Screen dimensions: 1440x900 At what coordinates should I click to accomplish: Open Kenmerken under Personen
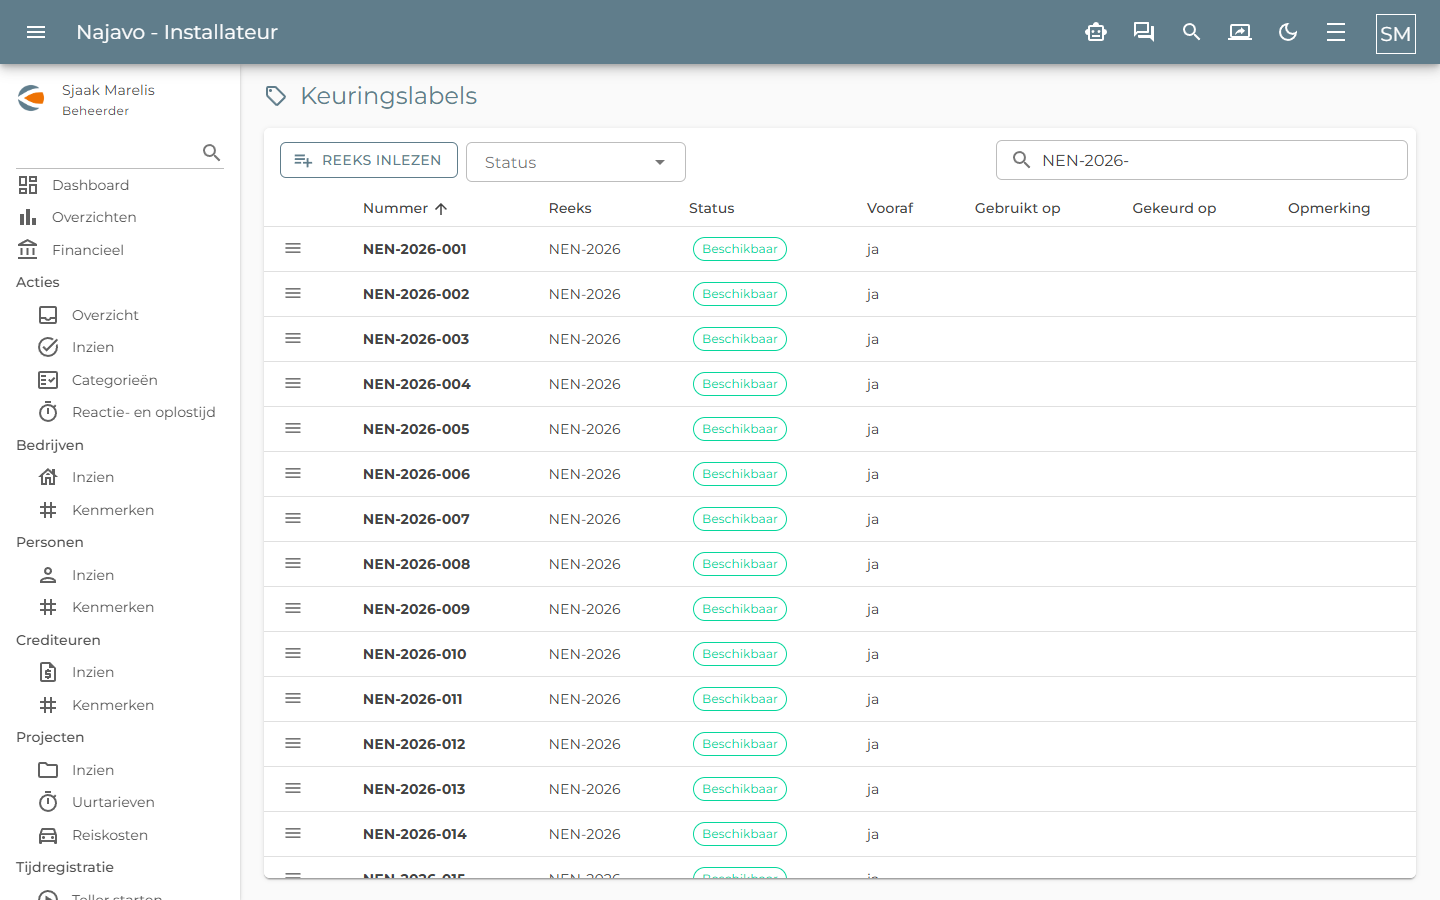tap(113, 607)
